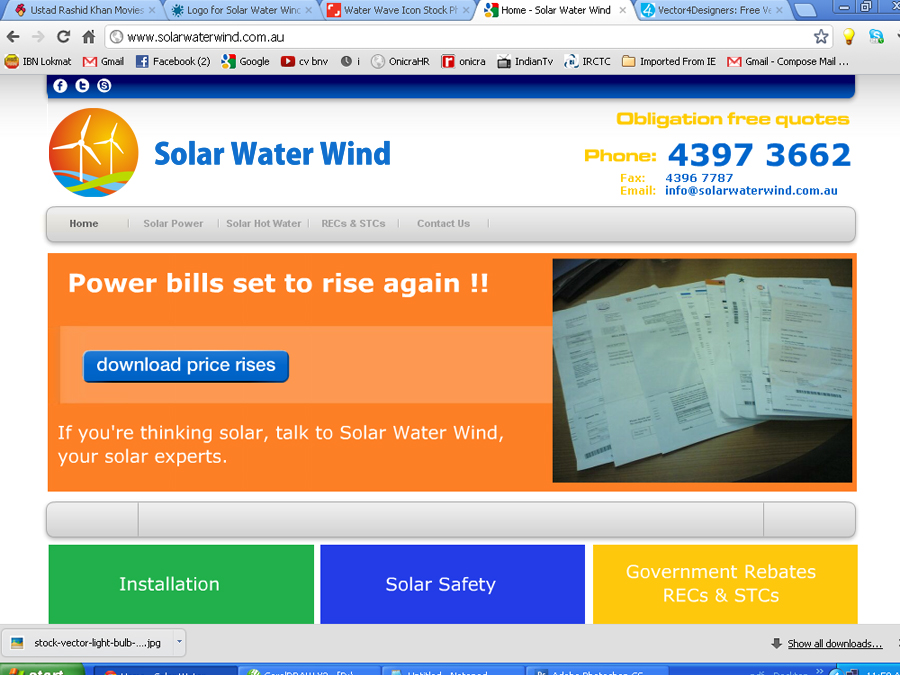Close the Ustad Rashid Khan Movies tab
The height and width of the screenshot is (675, 900).
(x=152, y=10)
